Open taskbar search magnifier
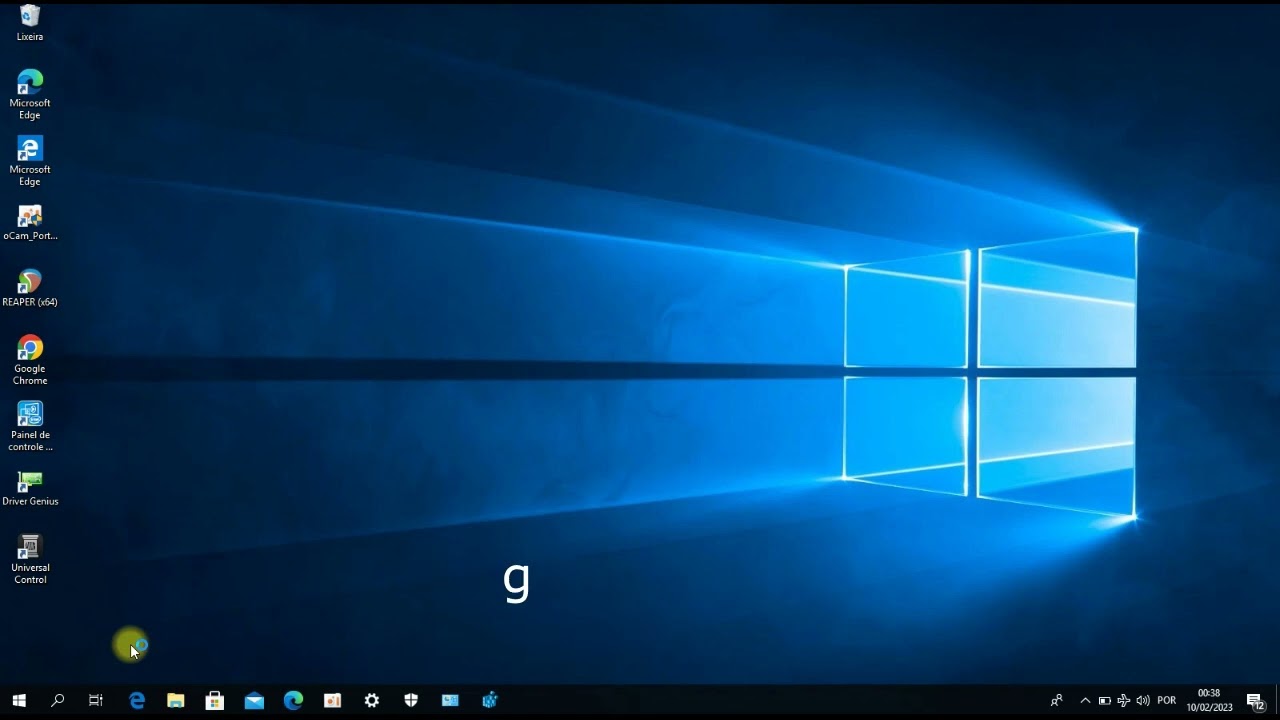 pos(57,701)
